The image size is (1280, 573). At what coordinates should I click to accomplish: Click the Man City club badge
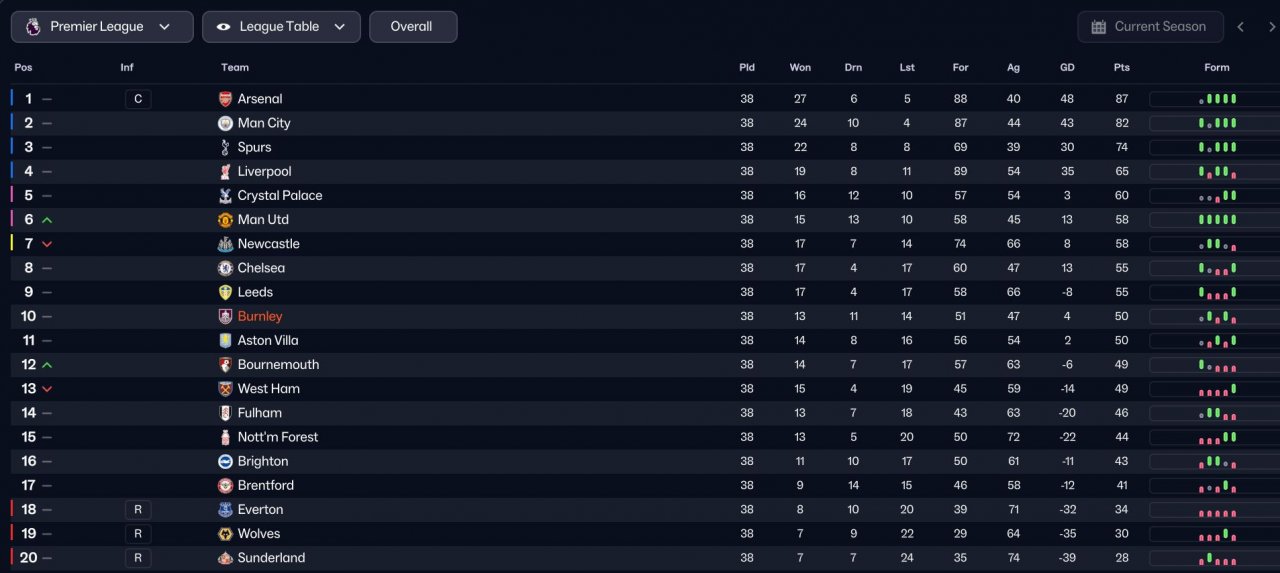pos(225,123)
